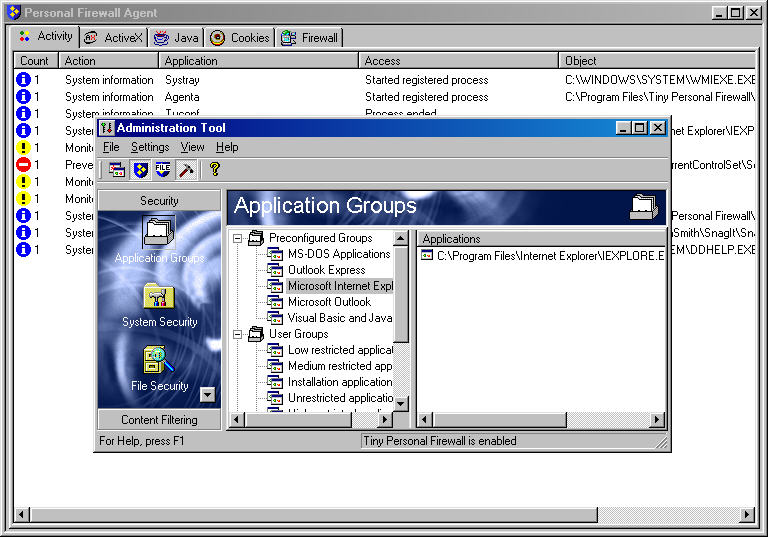Viewport: 768px width, 537px height.
Task: Click the Content Filtering button
Action: pyautogui.click(x=159, y=420)
